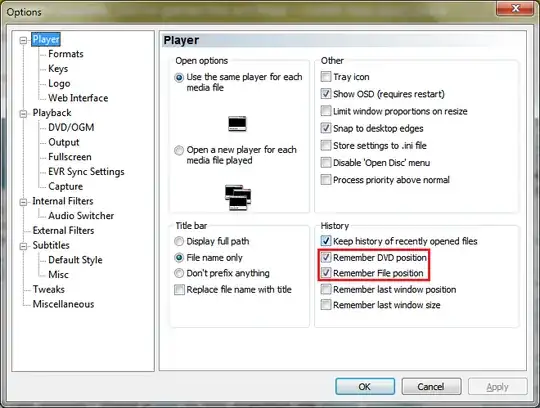
Task: Open the Capture settings page
Action: click(65, 187)
